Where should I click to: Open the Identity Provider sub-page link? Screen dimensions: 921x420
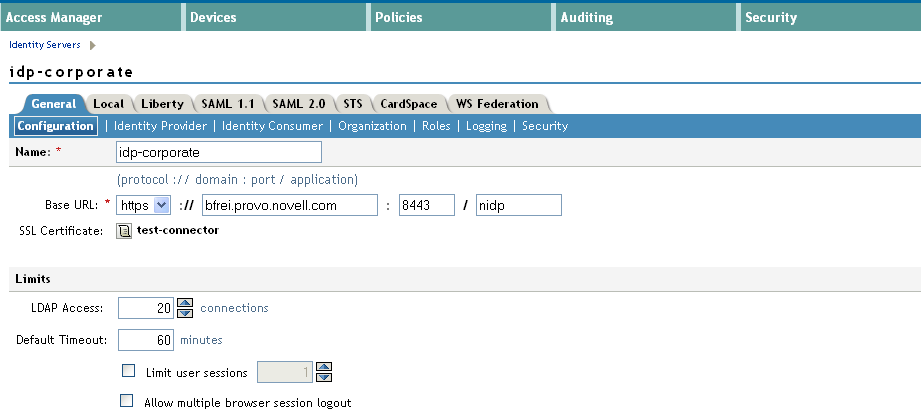160,126
